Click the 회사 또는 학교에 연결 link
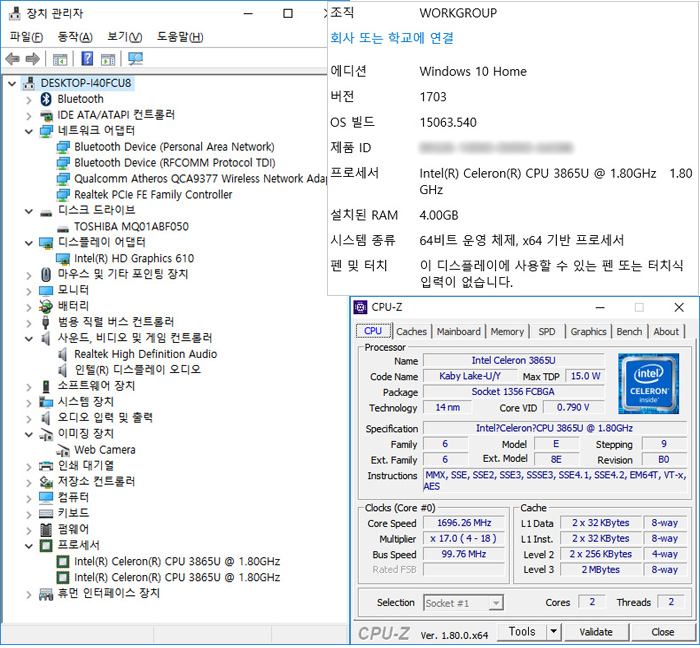 [x=392, y=38]
